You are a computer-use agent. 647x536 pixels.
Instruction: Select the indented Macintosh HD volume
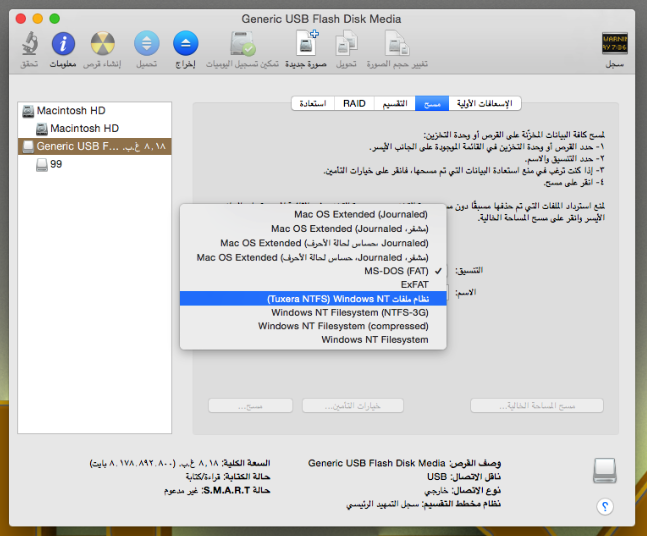(94, 128)
